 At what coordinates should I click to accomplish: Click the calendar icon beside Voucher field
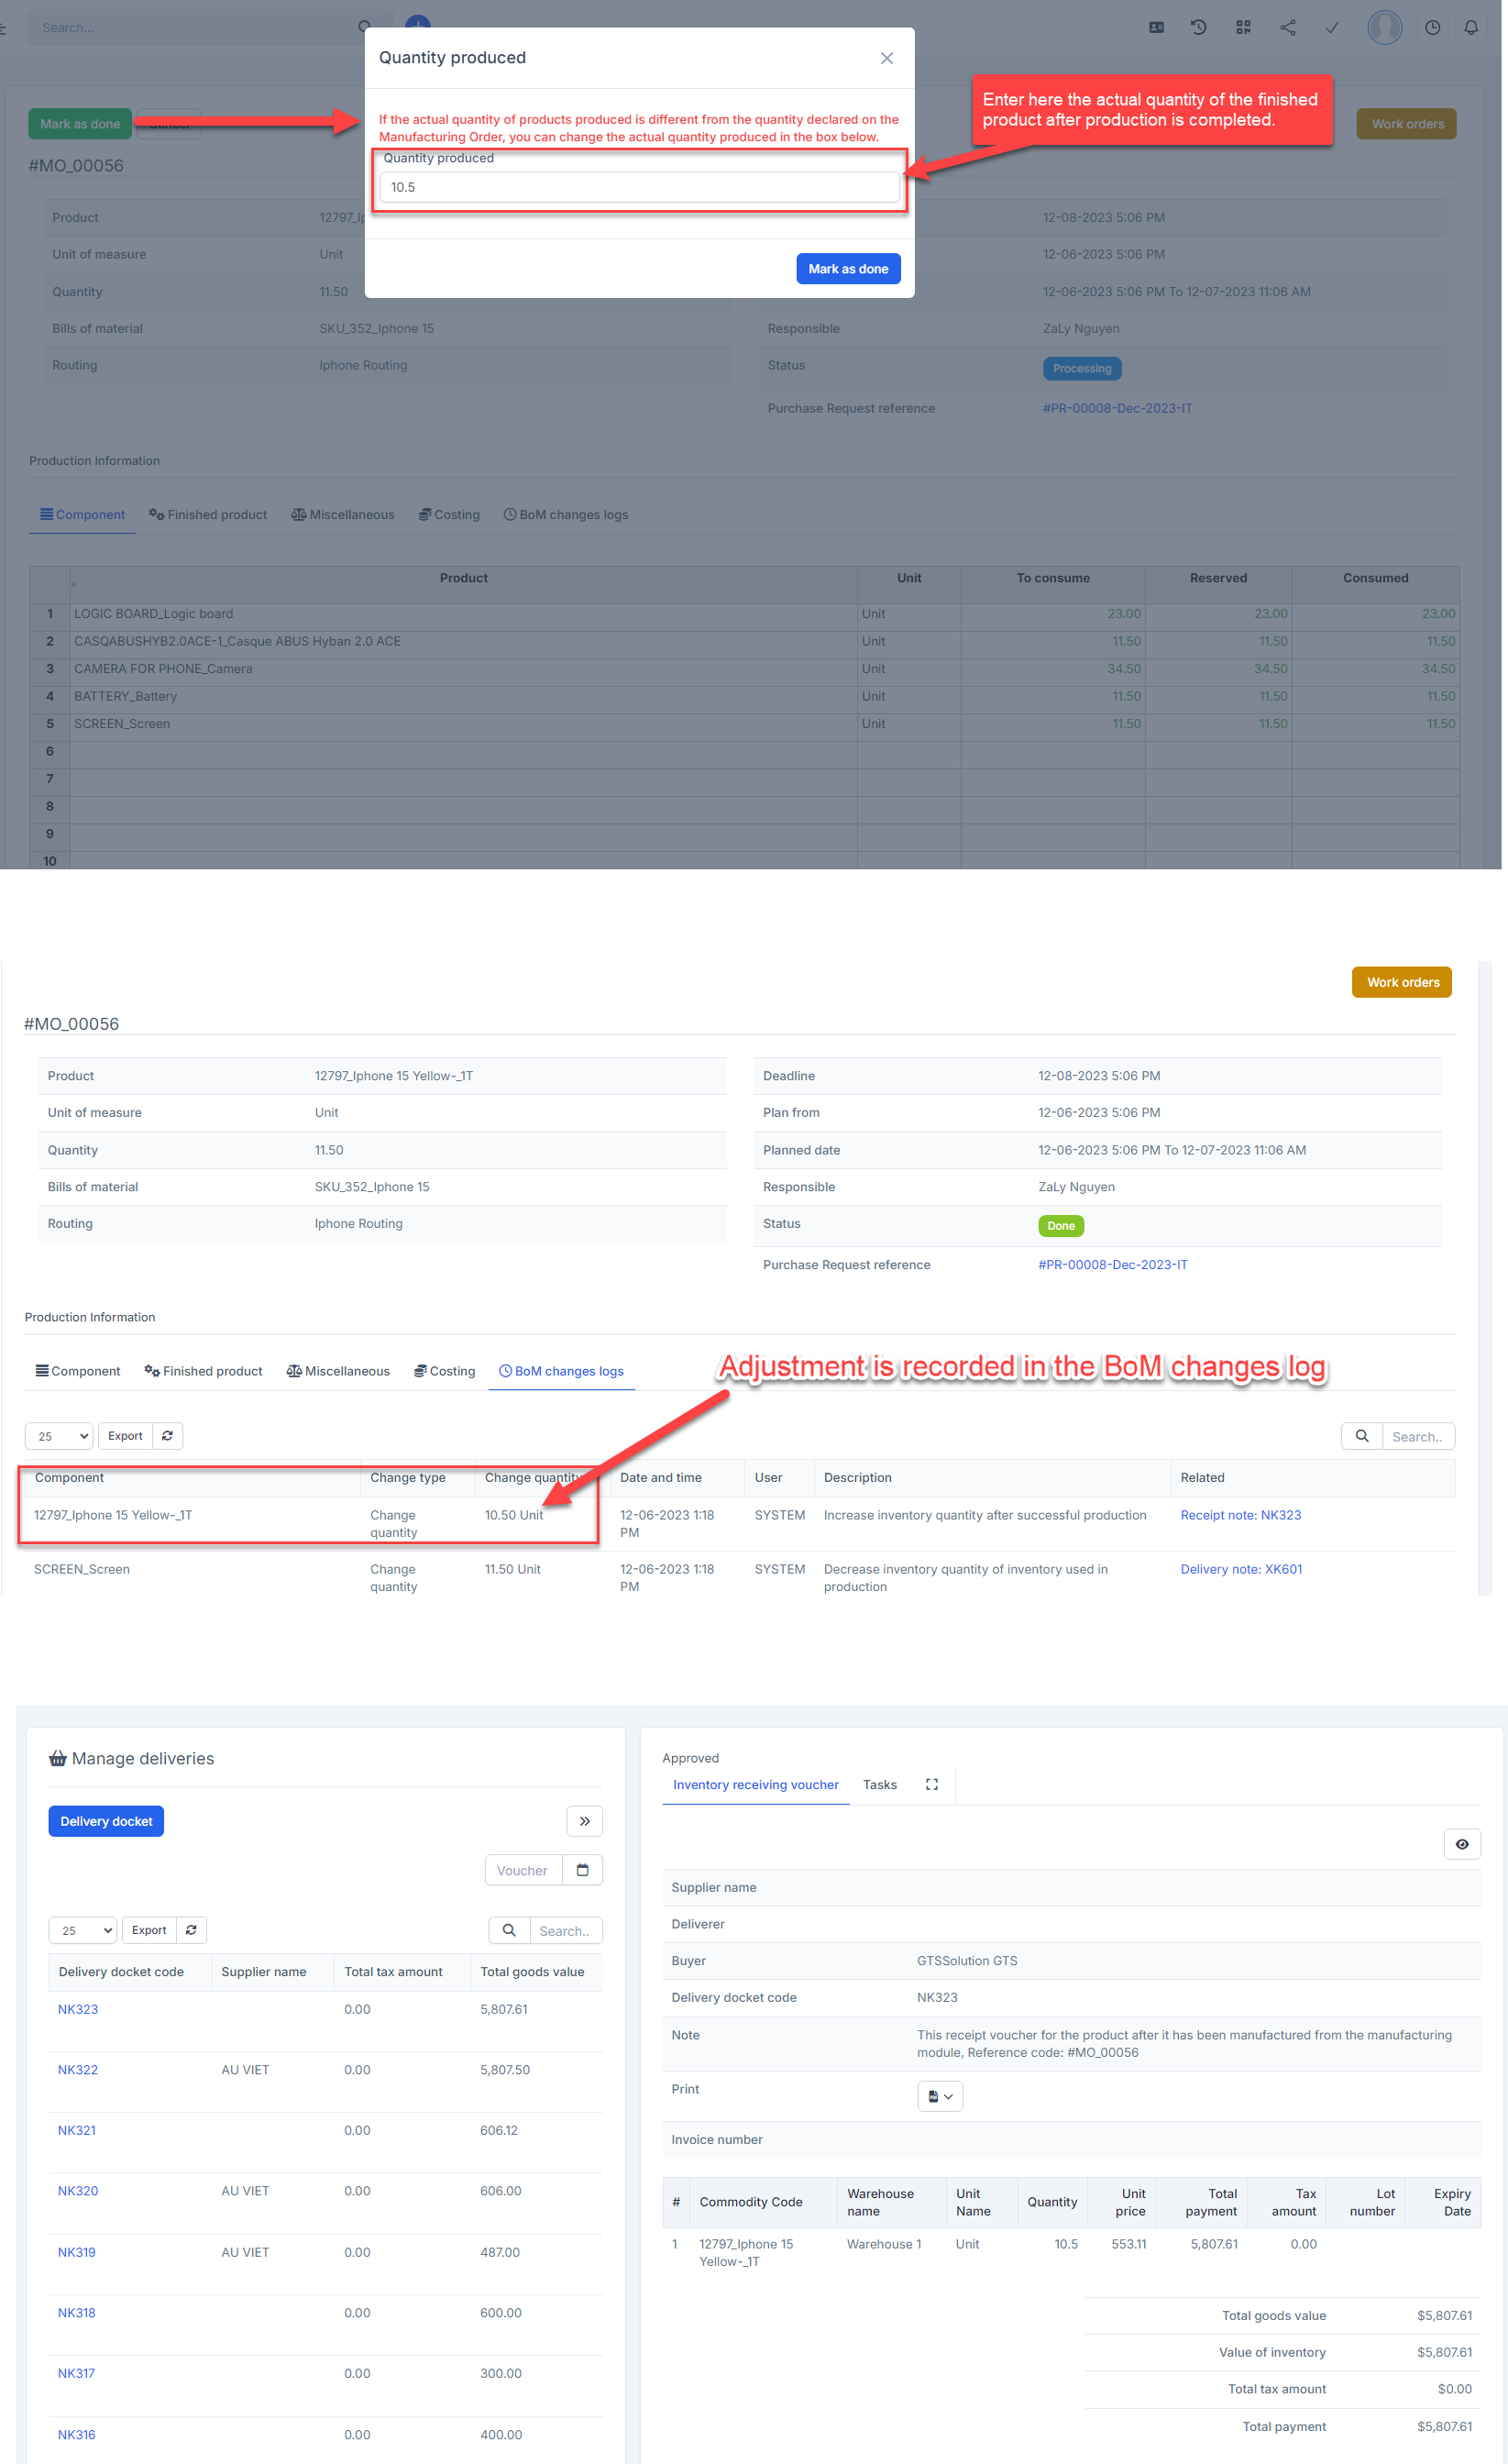(582, 1869)
